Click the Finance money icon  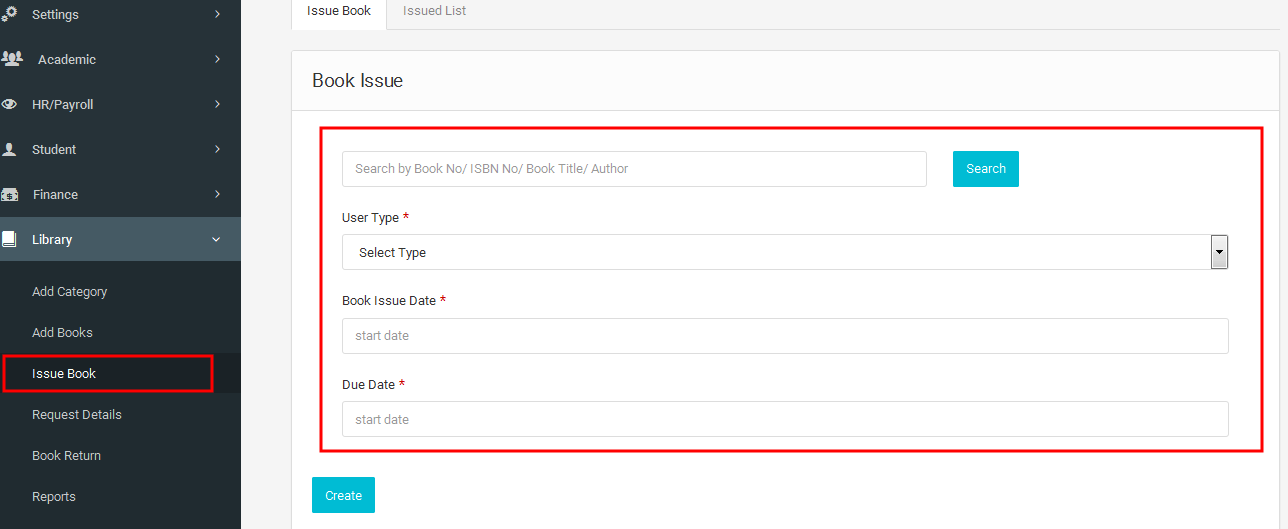(x=10, y=194)
